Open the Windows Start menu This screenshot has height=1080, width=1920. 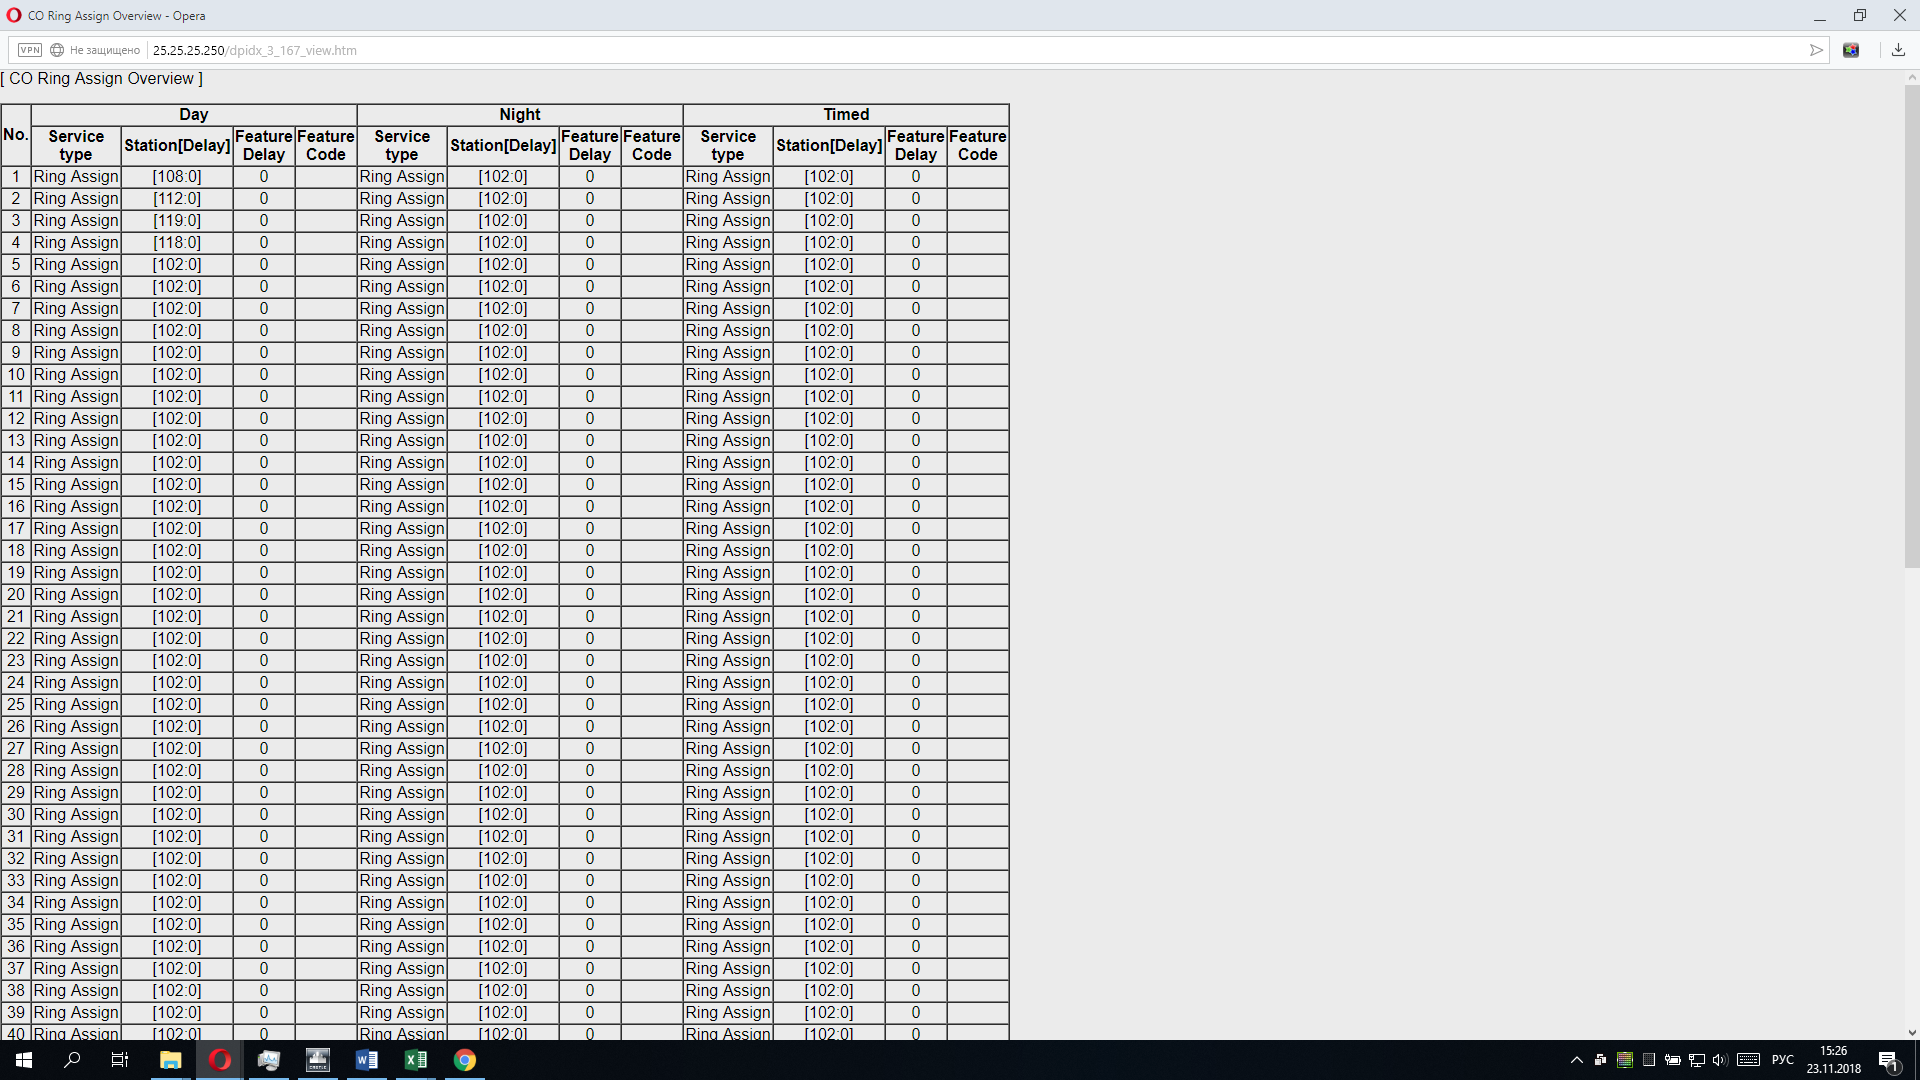pos(24,1060)
